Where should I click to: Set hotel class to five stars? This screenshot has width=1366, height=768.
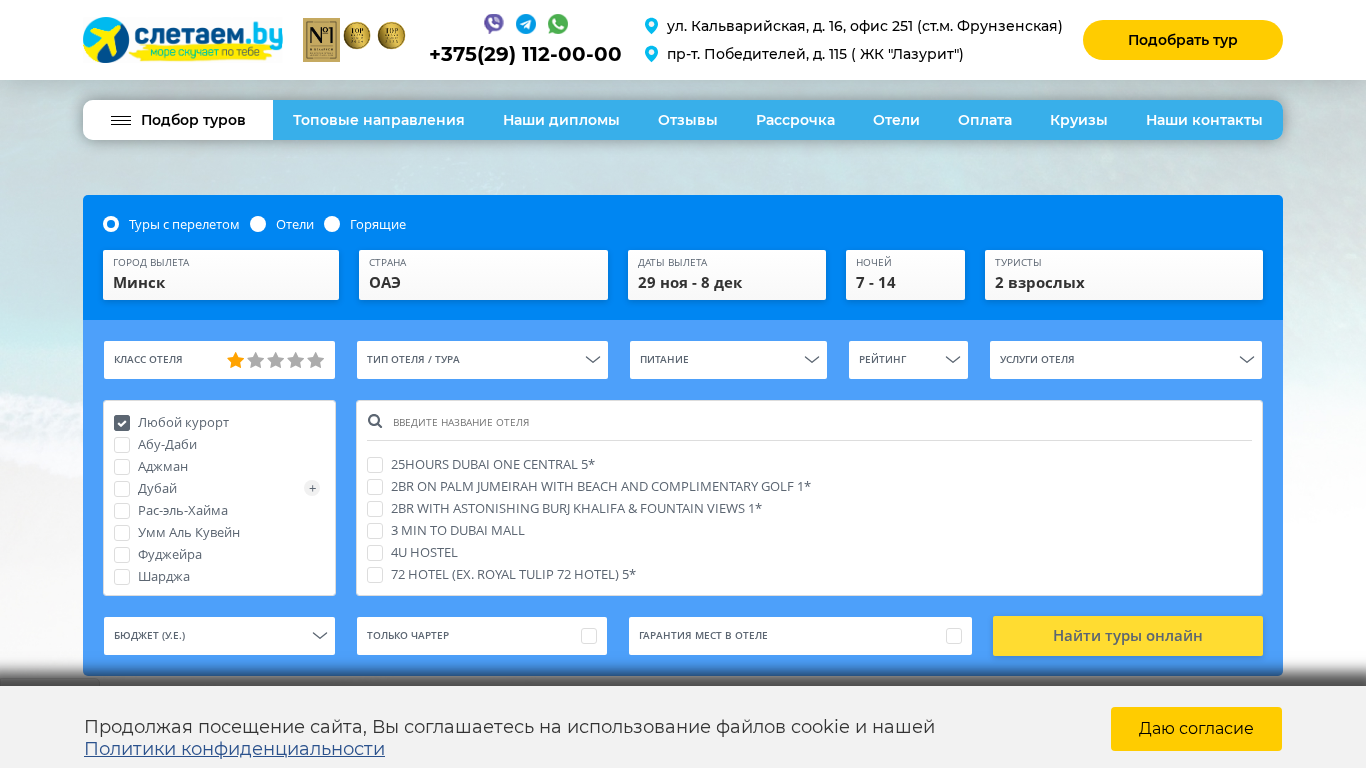point(316,360)
